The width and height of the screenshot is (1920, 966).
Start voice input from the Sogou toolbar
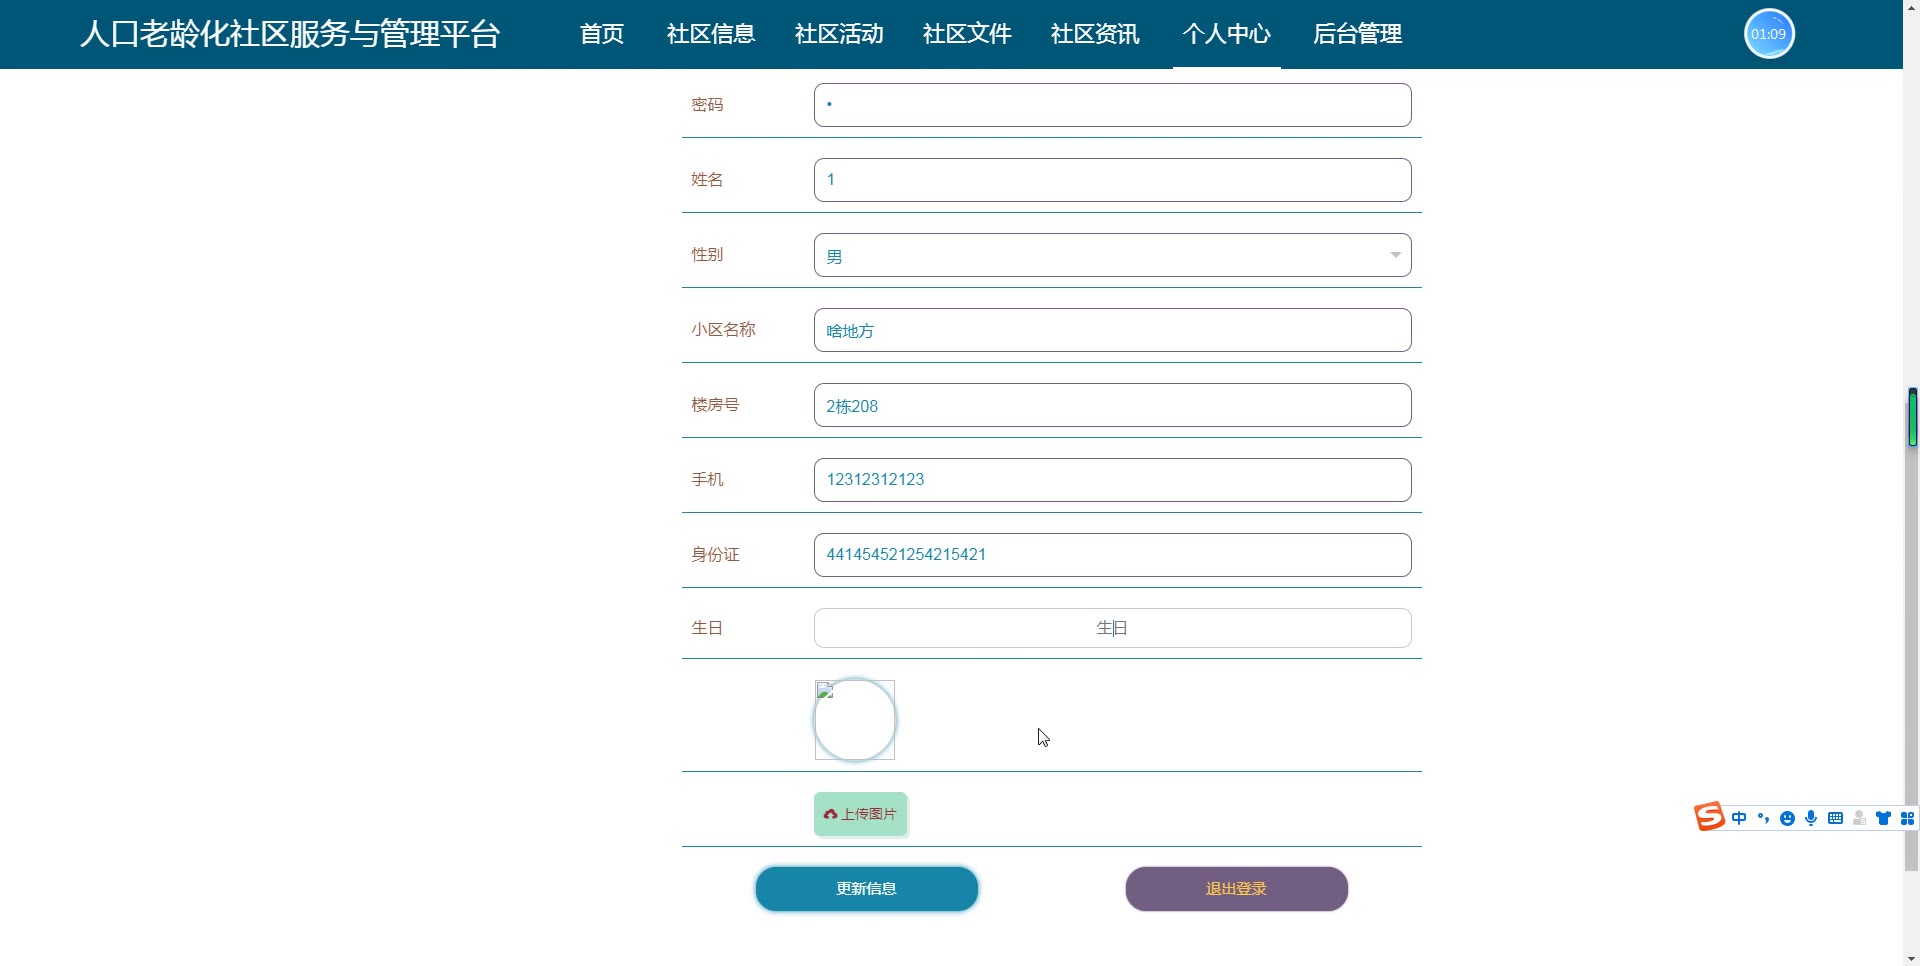[1811, 817]
